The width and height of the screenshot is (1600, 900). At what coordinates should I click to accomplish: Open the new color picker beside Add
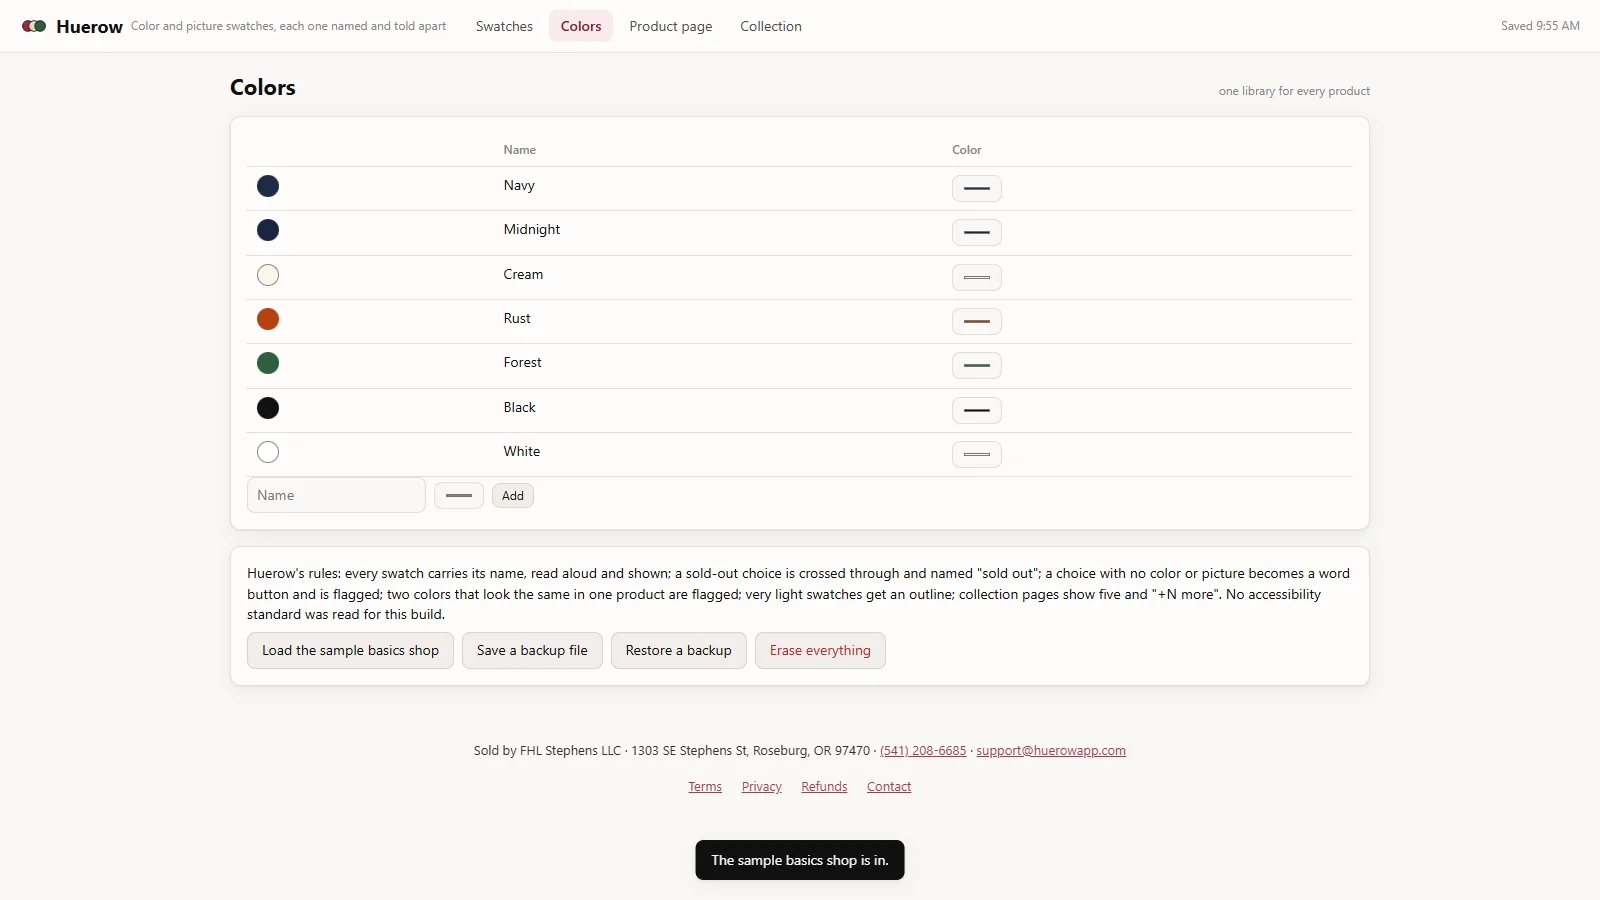point(459,495)
